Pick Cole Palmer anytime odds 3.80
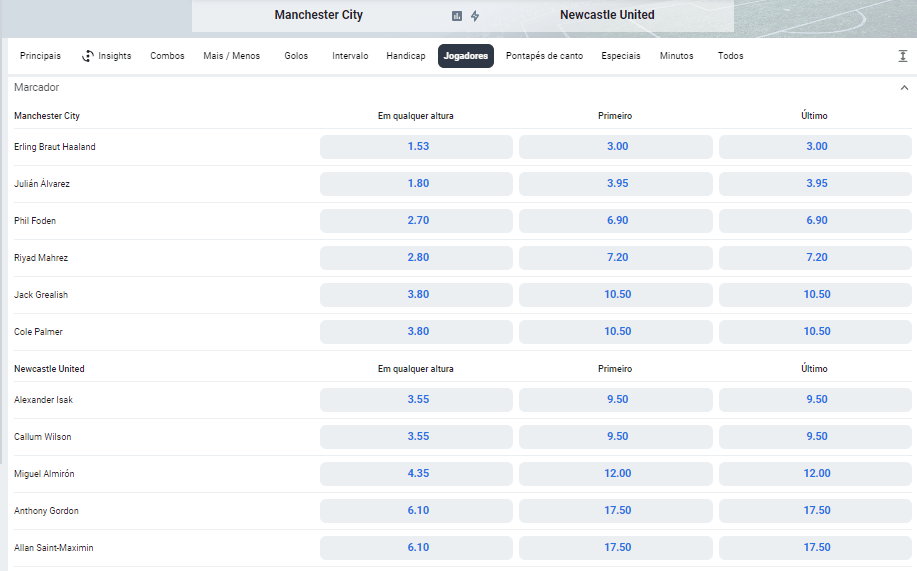 click(416, 332)
